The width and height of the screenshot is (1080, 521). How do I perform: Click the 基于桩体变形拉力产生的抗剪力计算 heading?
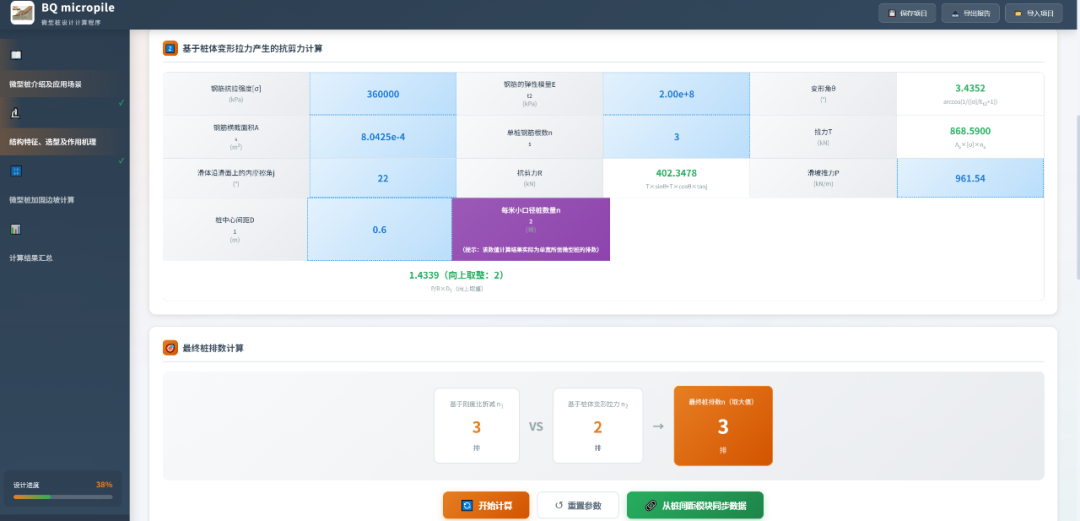click(x=253, y=49)
